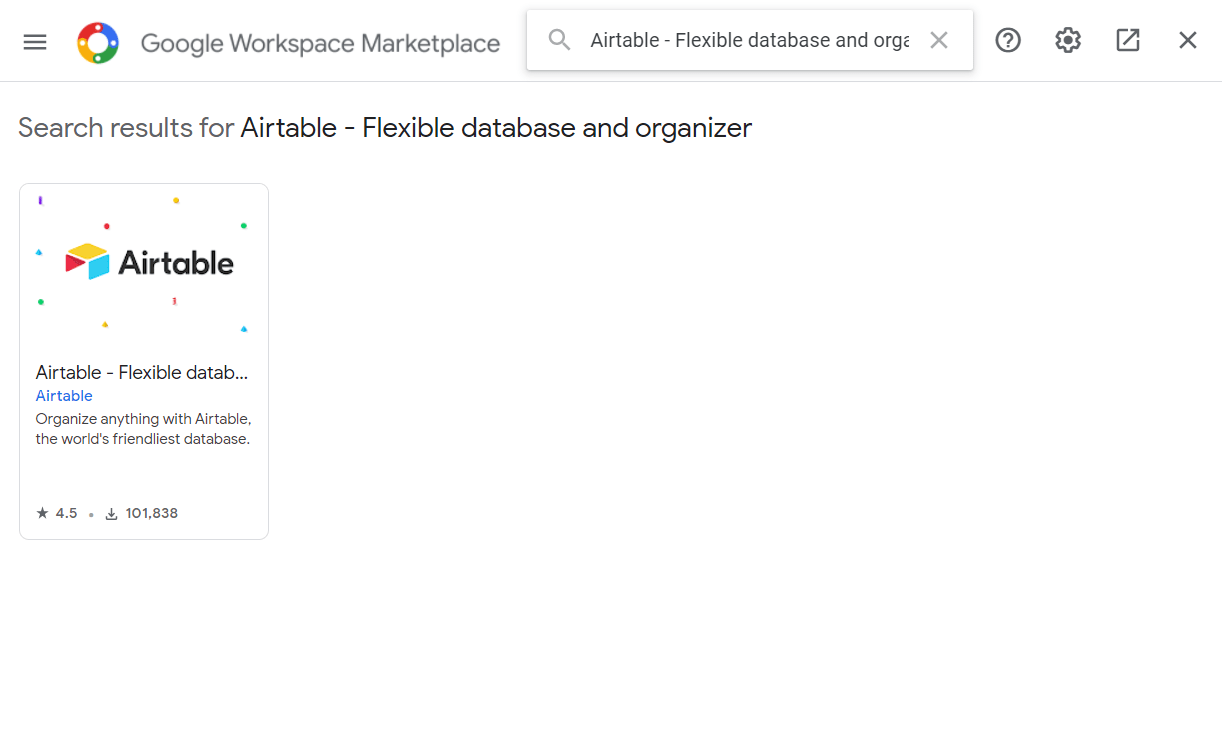The image size is (1222, 743).
Task: Open Marketplace in new window icon
Action: (x=1128, y=40)
